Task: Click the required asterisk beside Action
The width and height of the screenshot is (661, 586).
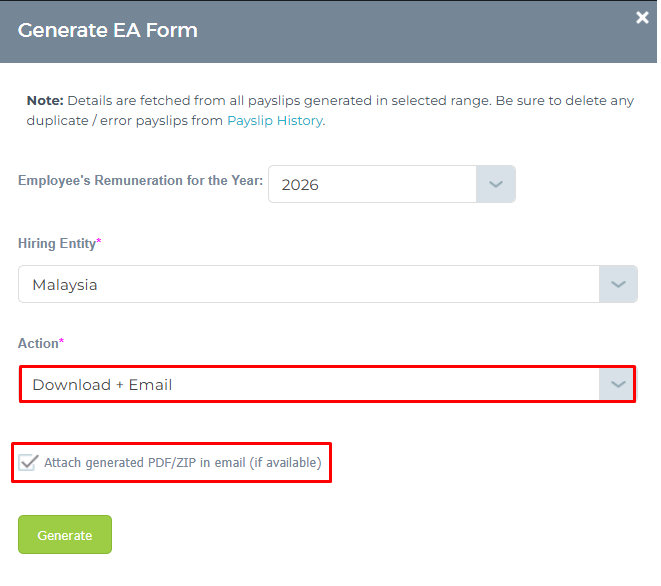Action: coord(61,341)
